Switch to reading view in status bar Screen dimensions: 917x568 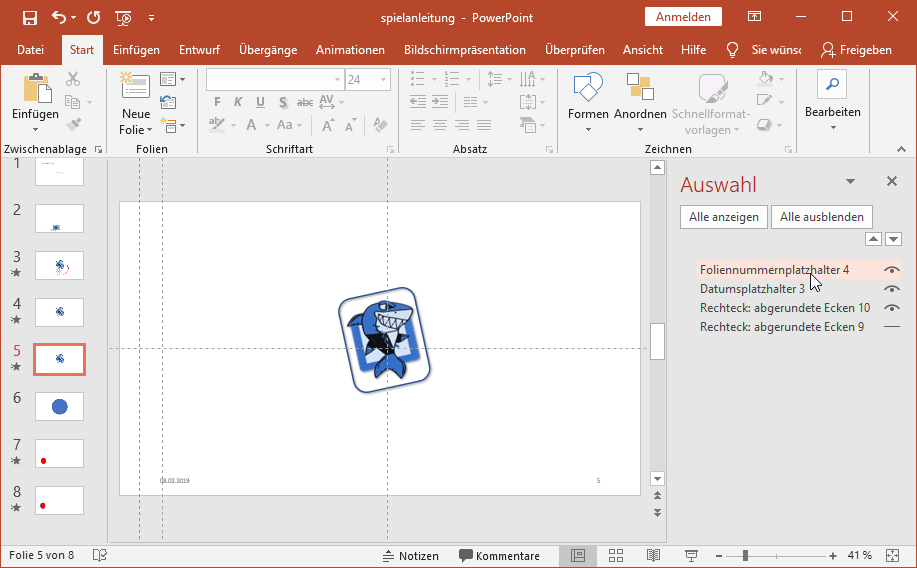pos(653,556)
